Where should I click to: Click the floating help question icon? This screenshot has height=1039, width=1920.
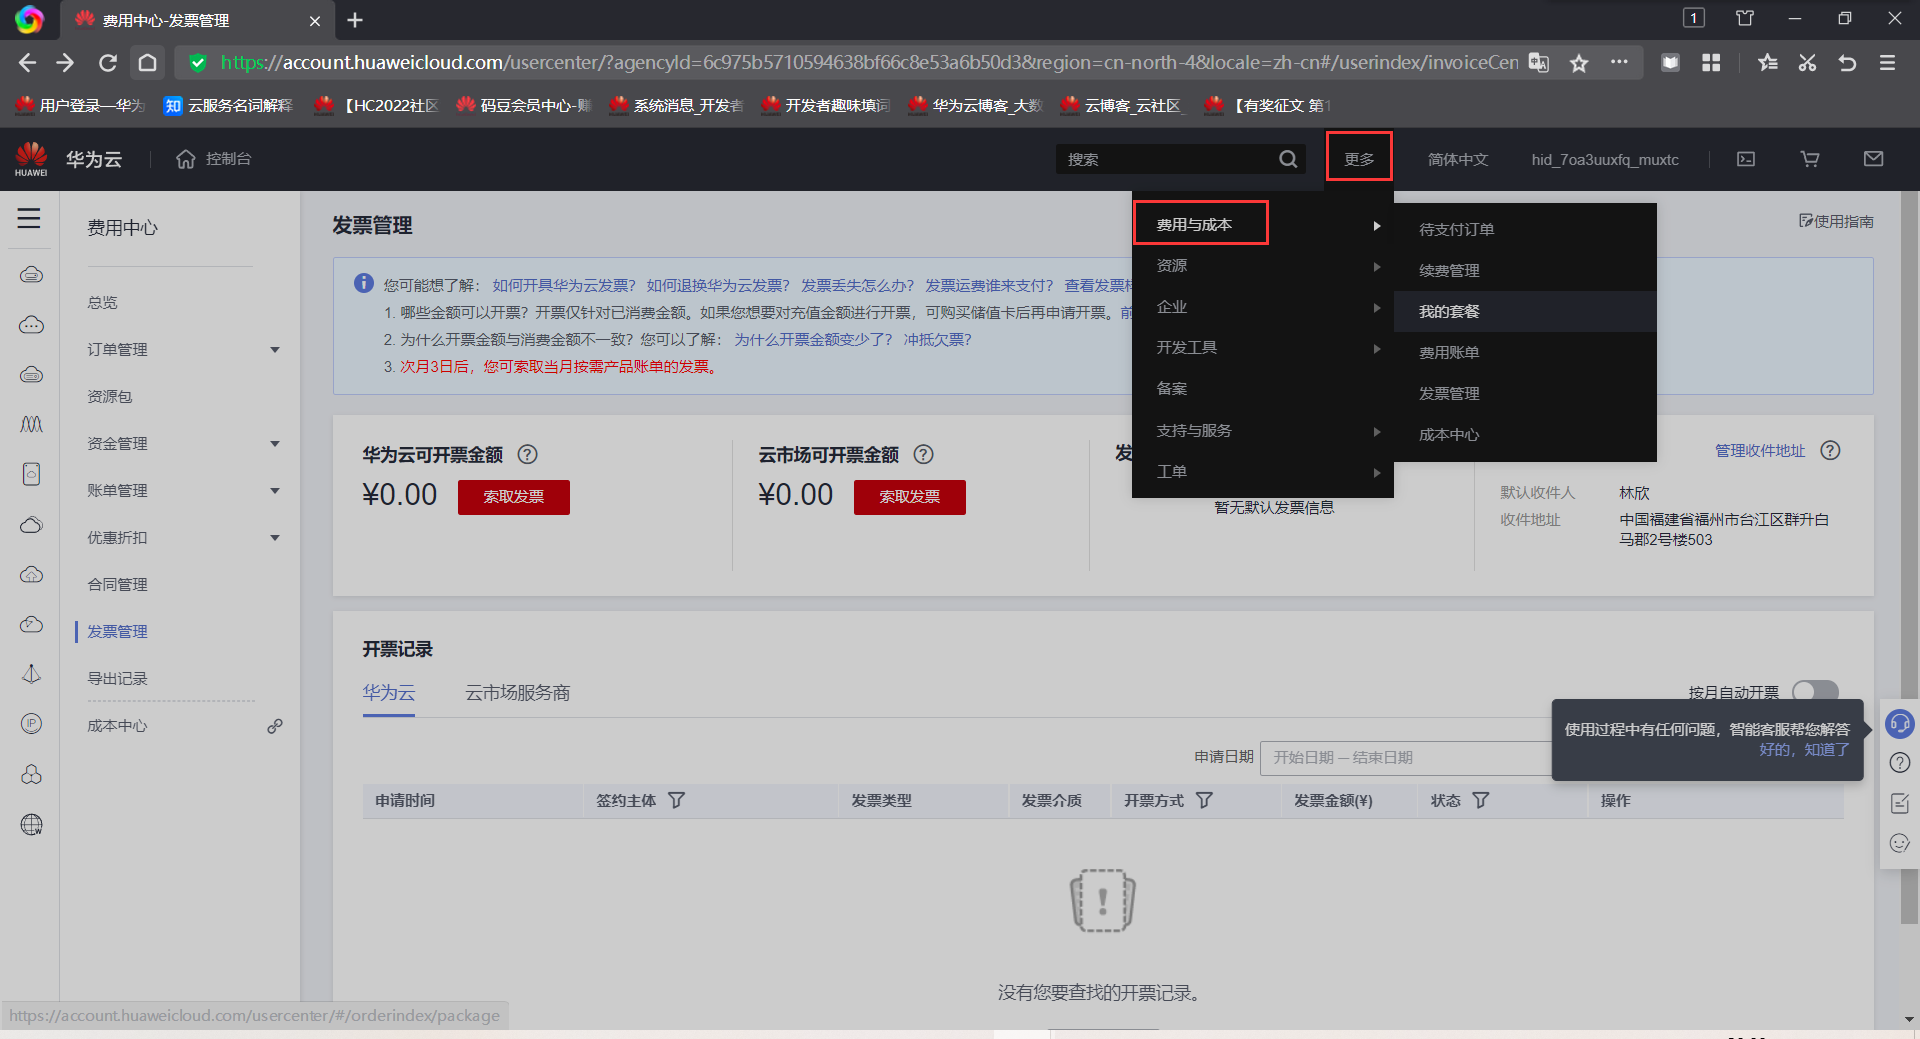point(1900,763)
